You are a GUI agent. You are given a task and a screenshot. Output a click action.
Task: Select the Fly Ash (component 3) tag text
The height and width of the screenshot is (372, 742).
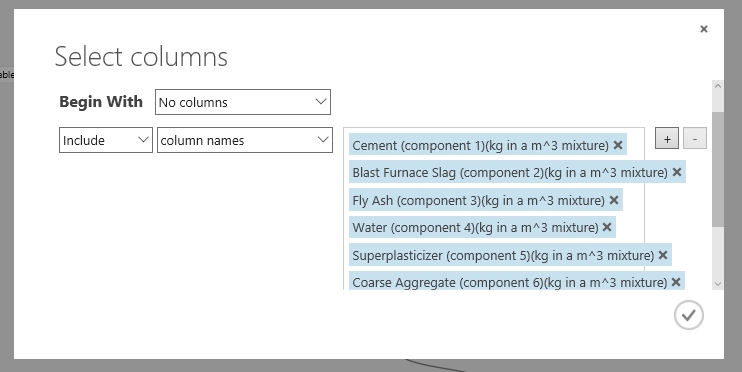click(x=478, y=200)
